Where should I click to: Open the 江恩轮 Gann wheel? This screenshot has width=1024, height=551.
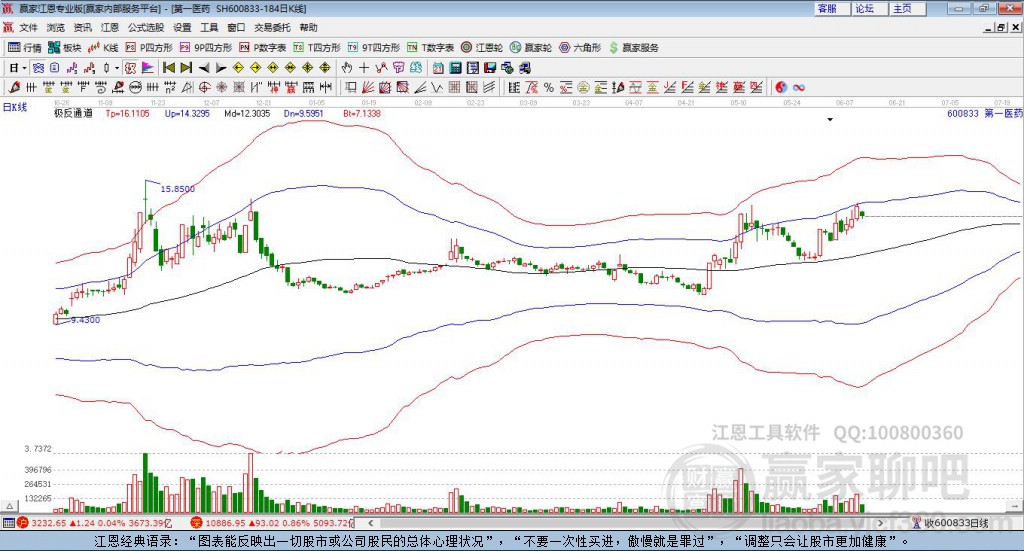click(x=482, y=48)
